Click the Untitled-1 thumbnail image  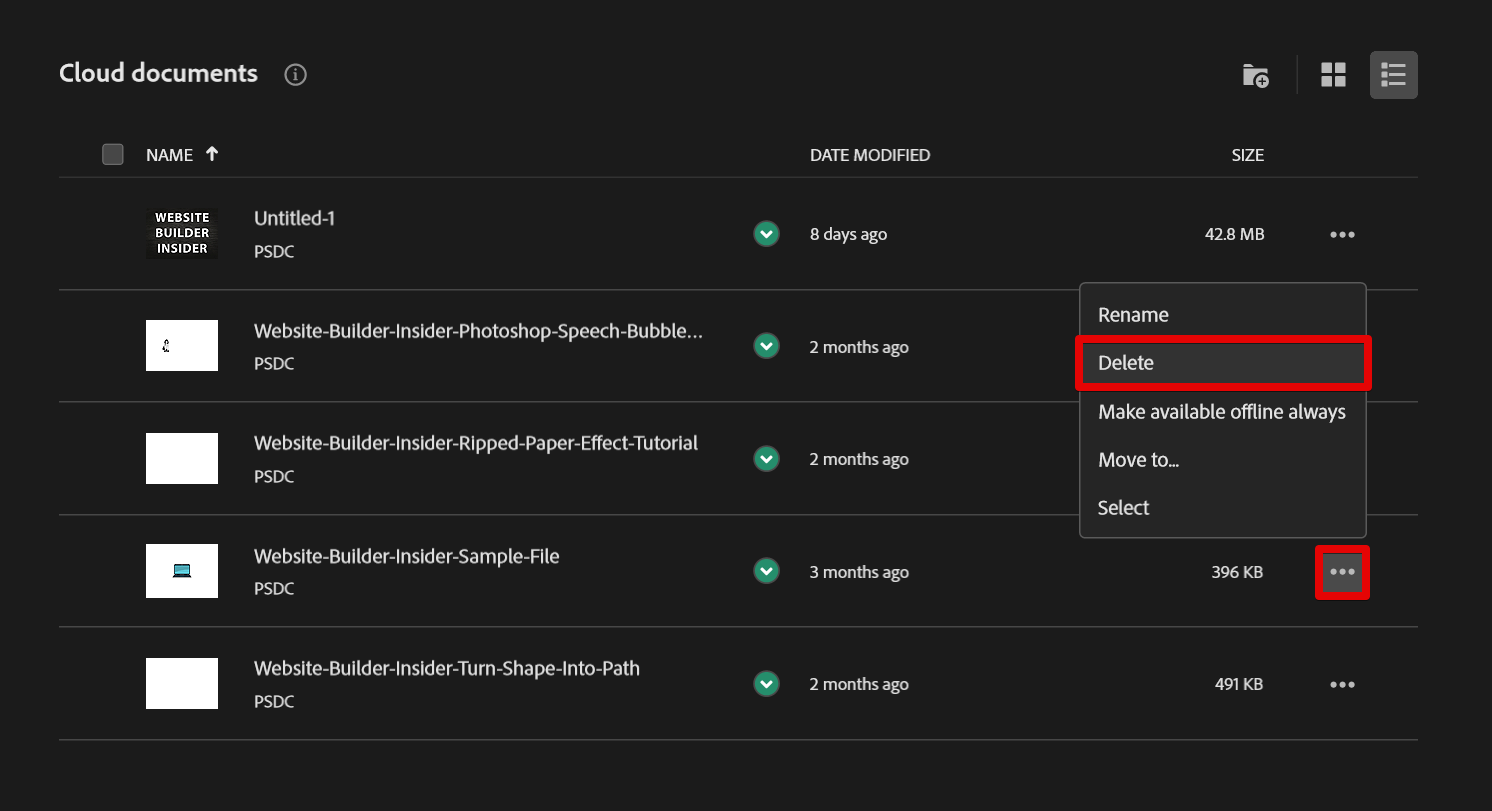pyautogui.click(x=182, y=234)
